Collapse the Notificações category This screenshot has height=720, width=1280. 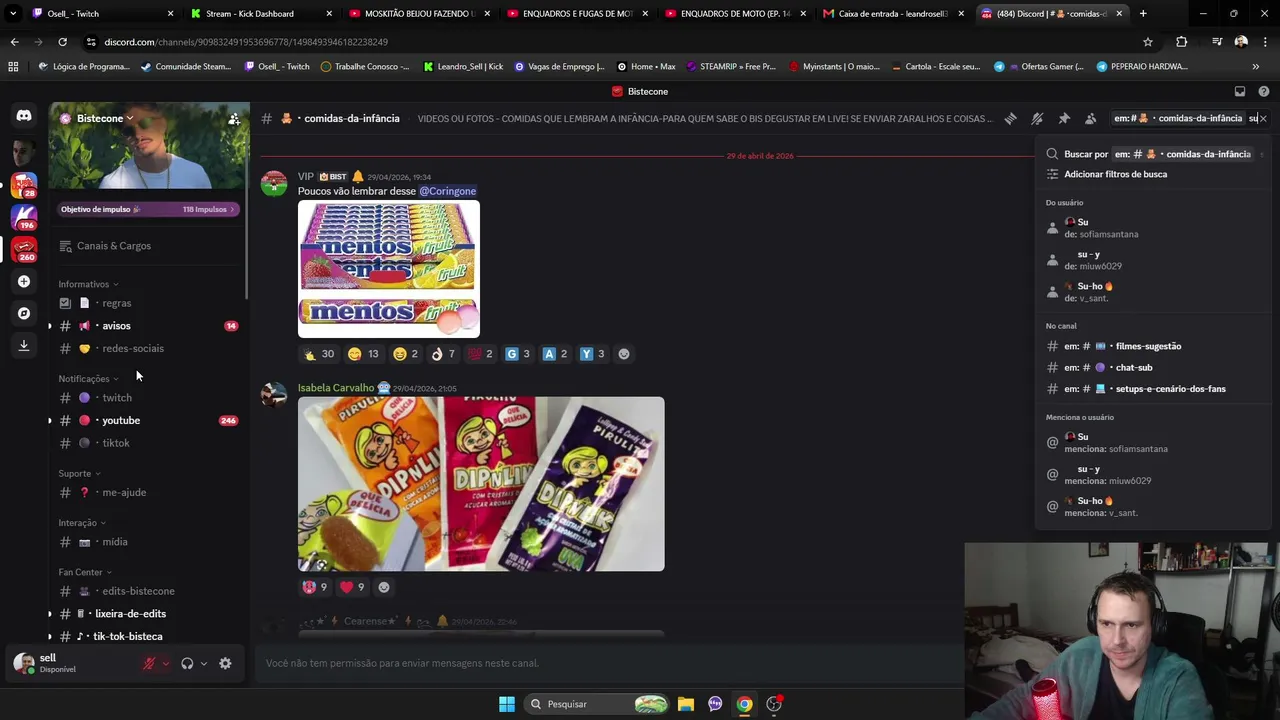(88, 379)
